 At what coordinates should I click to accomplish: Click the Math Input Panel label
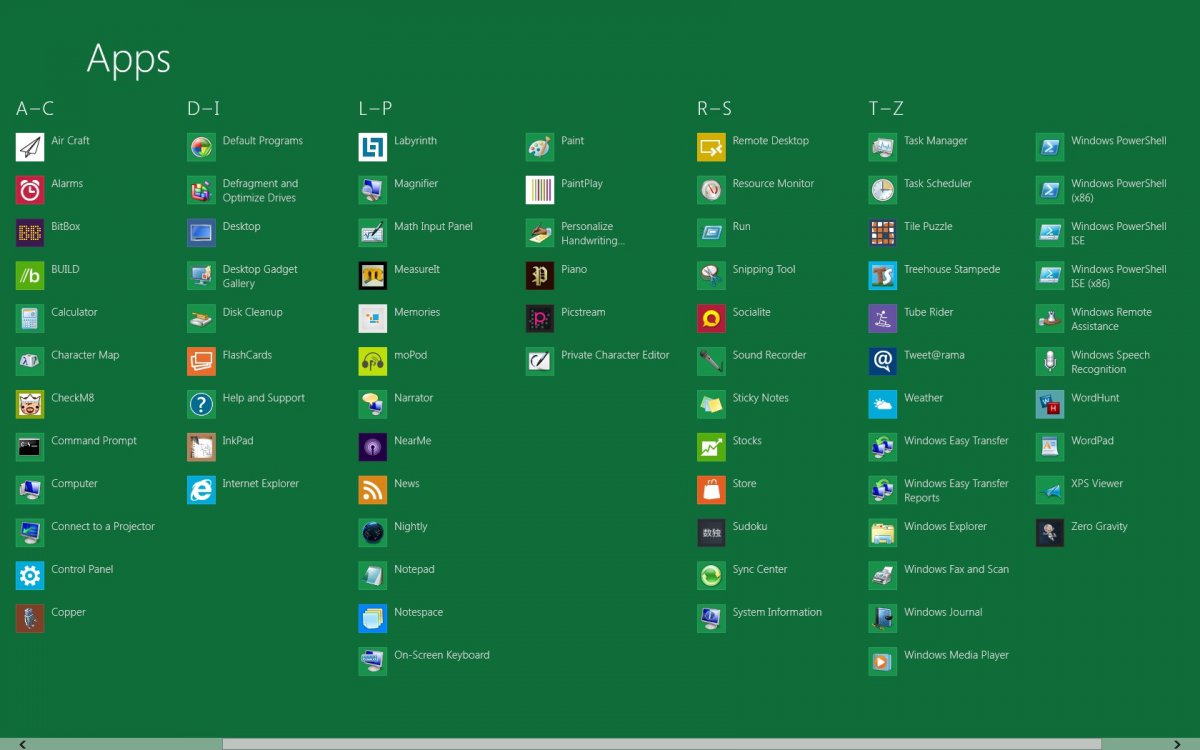coord(433,226)
